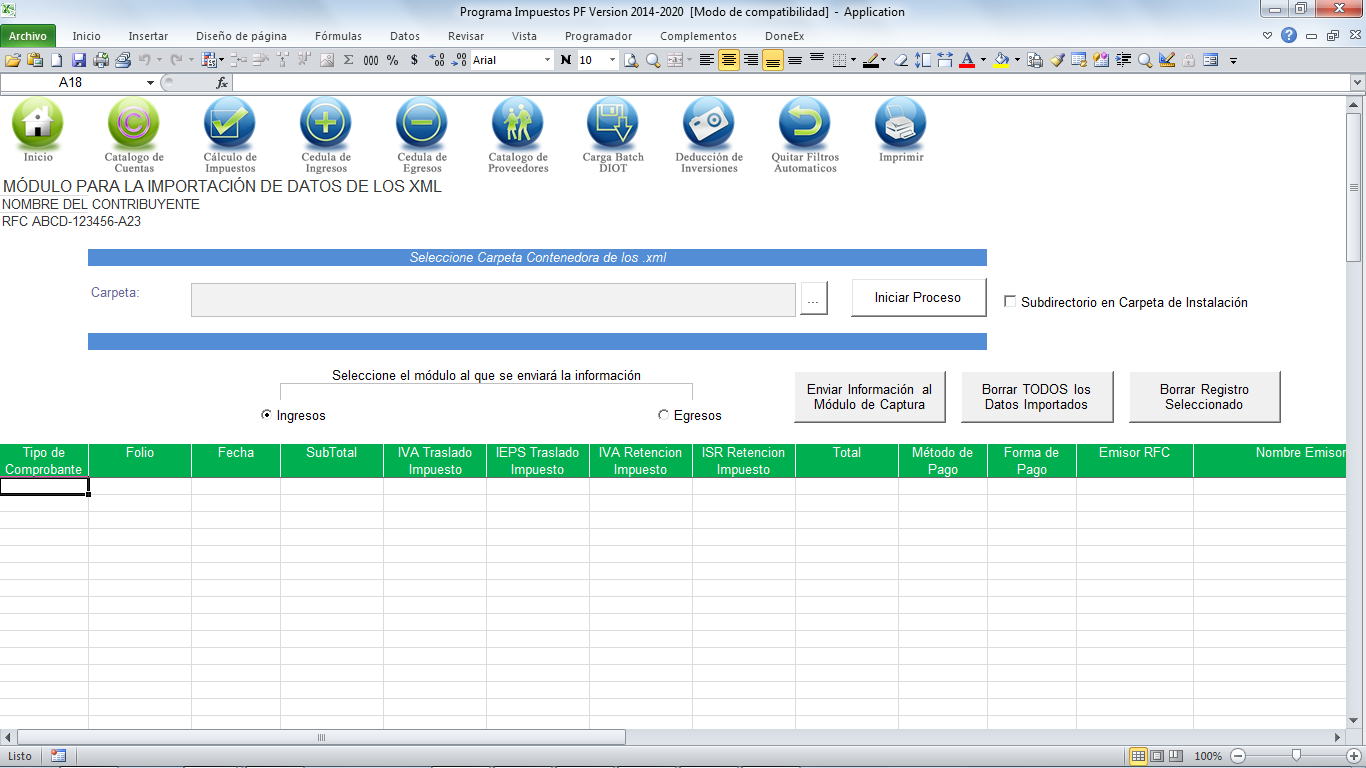Click the Carga Batch DIOT icon
Image resolution: width=1366 pixels, height=768 pixels.
tap(613, 124)
